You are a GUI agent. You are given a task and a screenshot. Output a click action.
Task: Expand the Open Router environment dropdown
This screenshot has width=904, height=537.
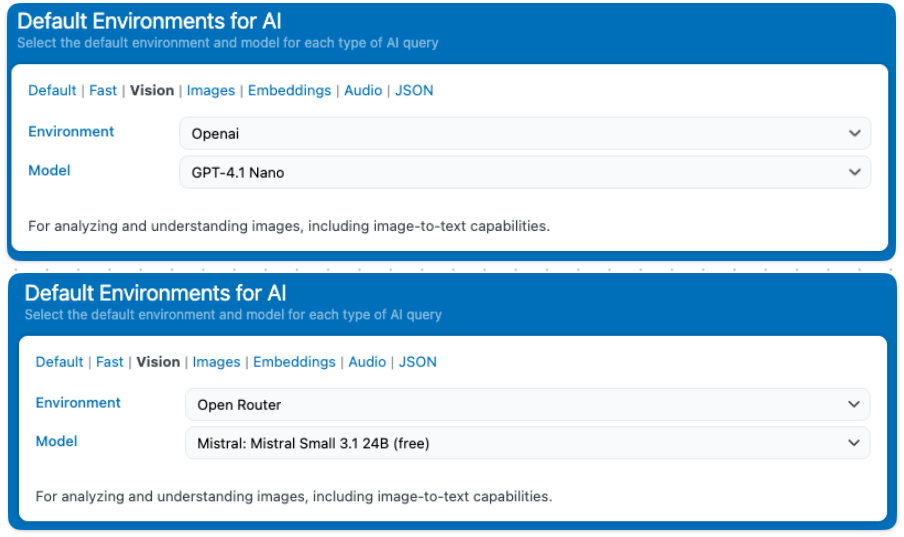click(x=526, y=404)
